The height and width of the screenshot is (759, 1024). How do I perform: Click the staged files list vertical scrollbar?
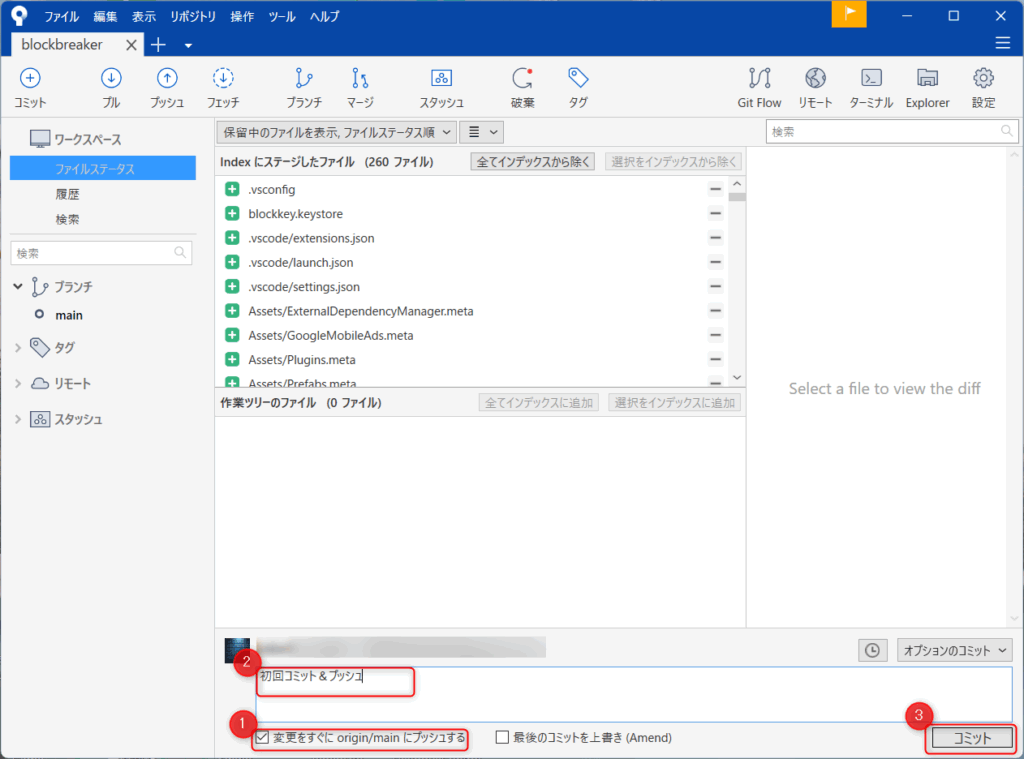click(x=737, y=280)
